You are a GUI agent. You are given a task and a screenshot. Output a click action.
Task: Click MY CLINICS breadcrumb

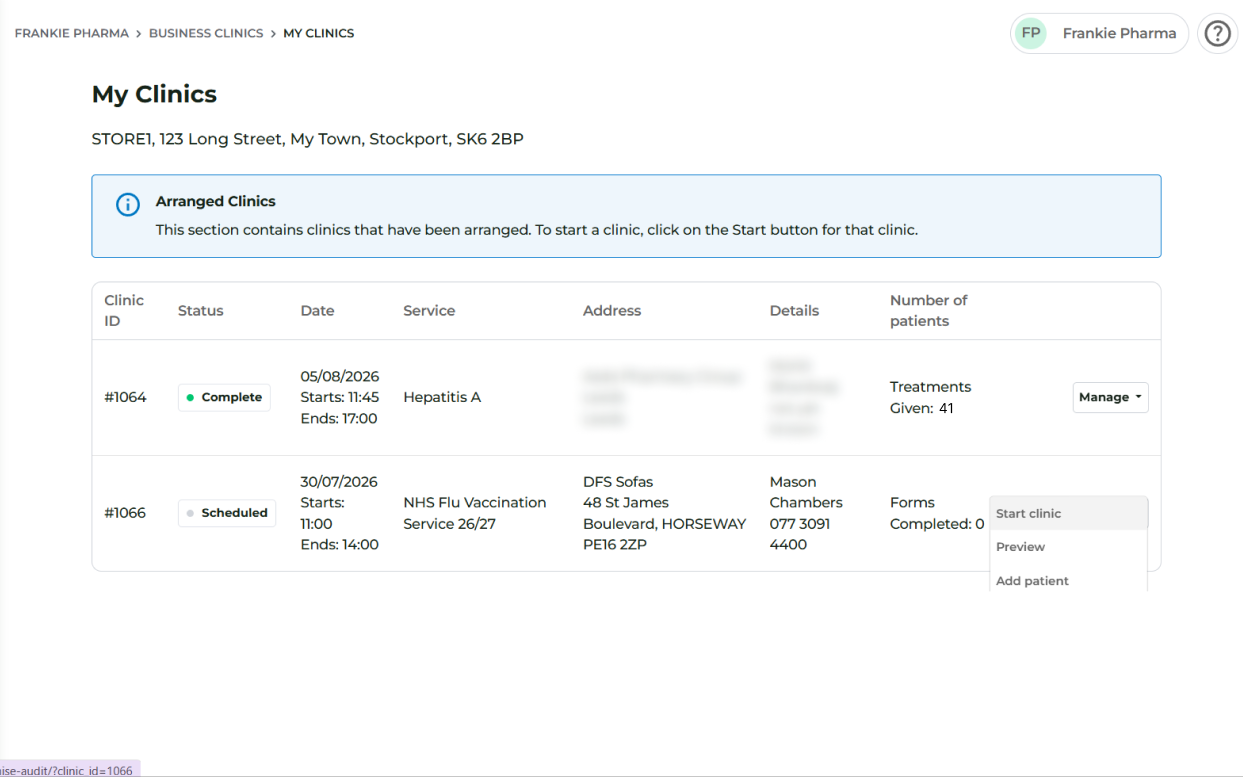pyautogui.click(x=318, y=33)
